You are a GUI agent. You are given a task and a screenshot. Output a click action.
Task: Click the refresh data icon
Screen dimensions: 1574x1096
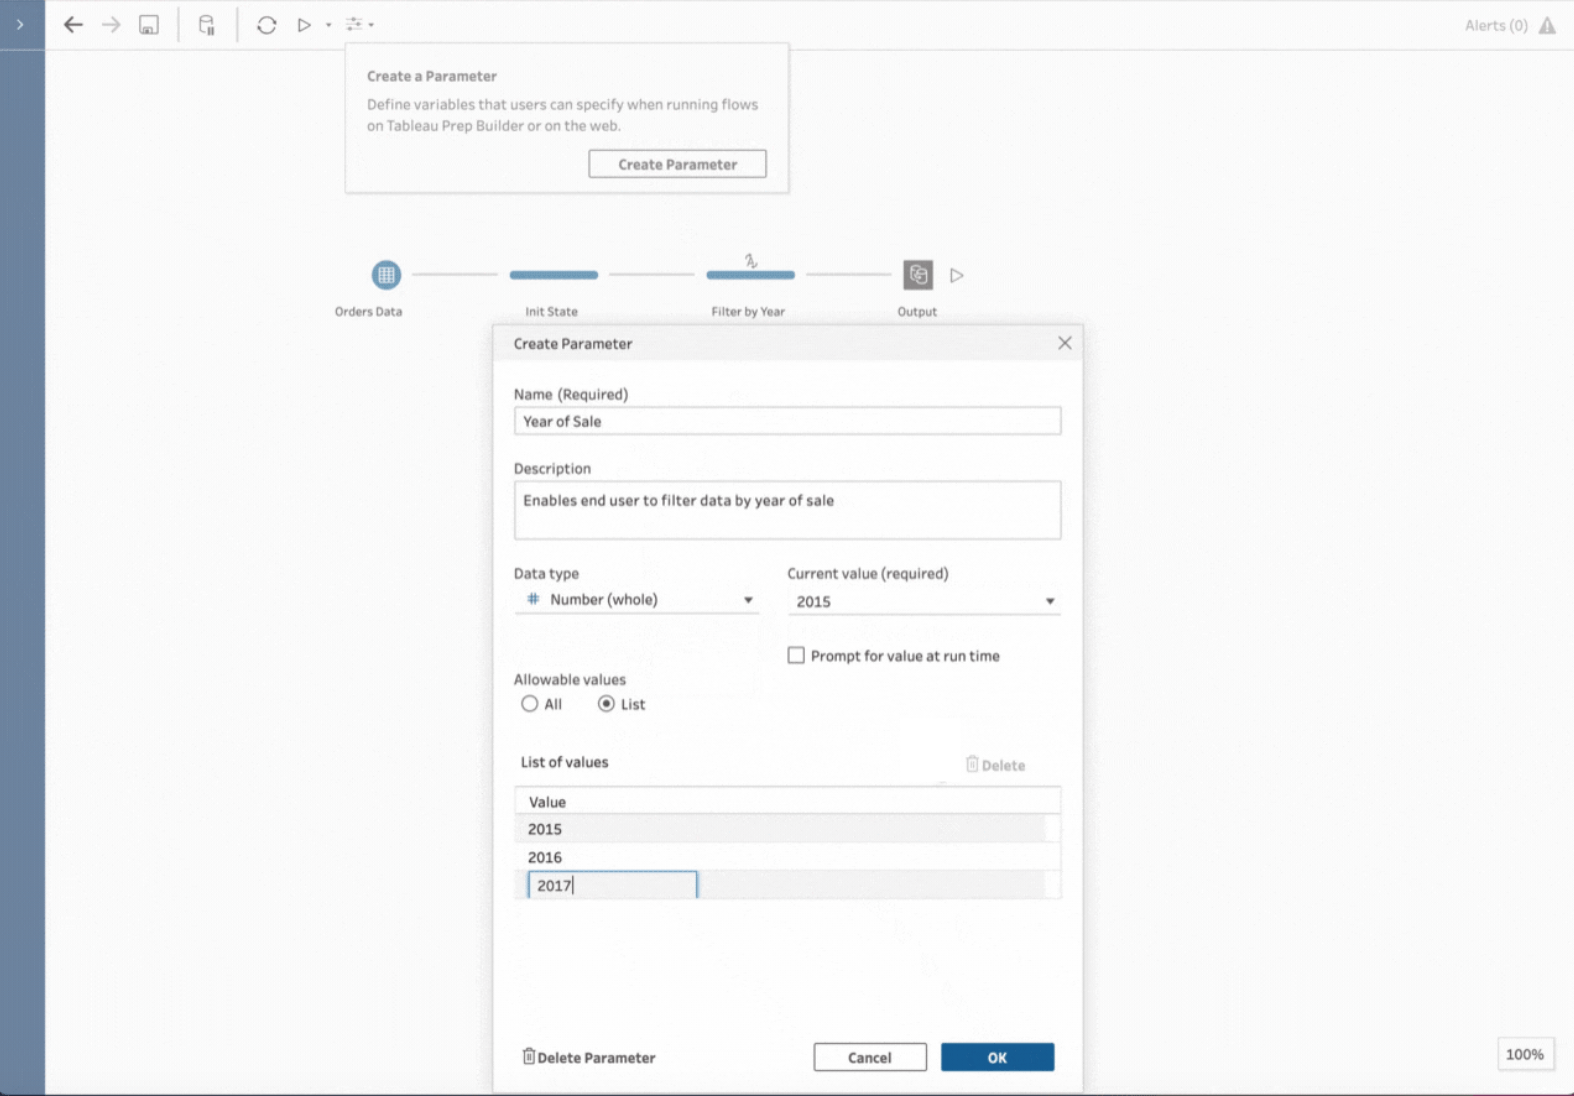tap(266, 25)
